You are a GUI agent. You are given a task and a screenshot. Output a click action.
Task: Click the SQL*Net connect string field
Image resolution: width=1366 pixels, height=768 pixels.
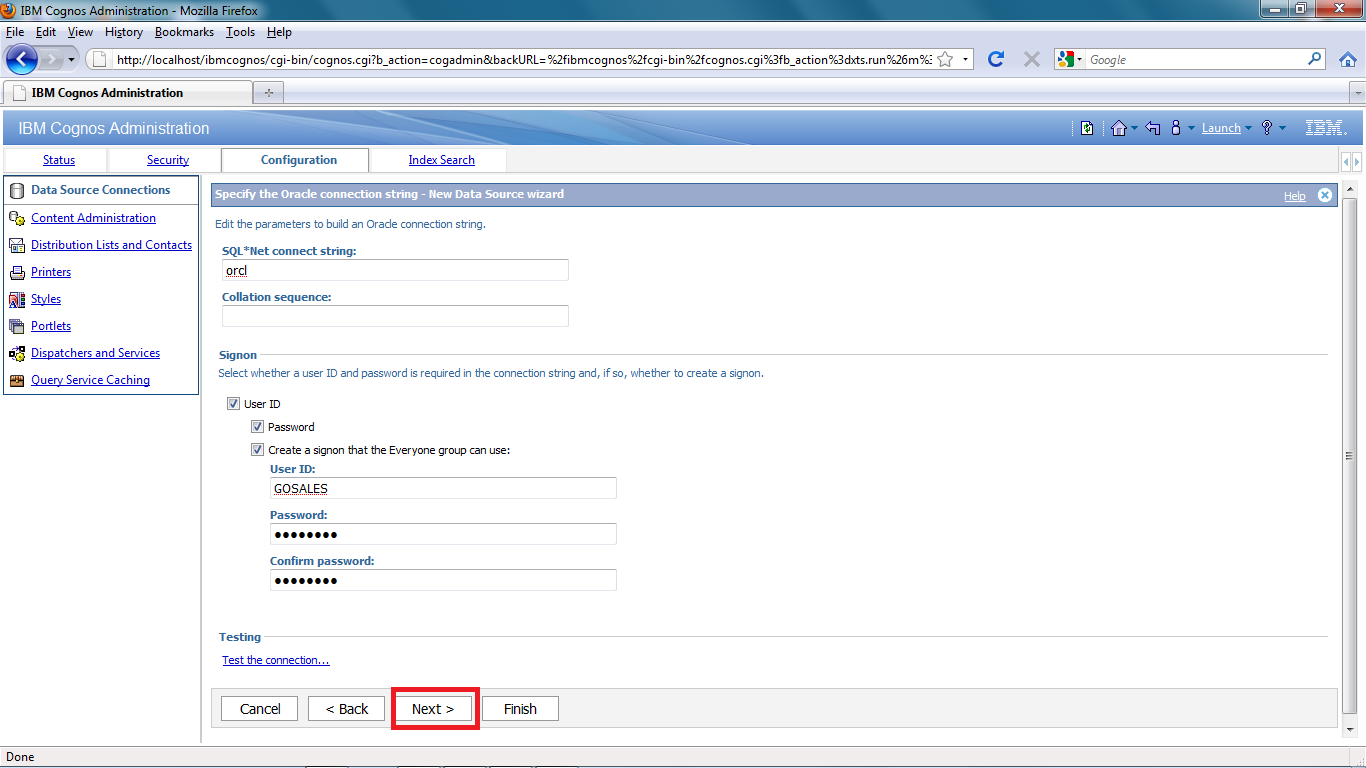coord(395,270)
